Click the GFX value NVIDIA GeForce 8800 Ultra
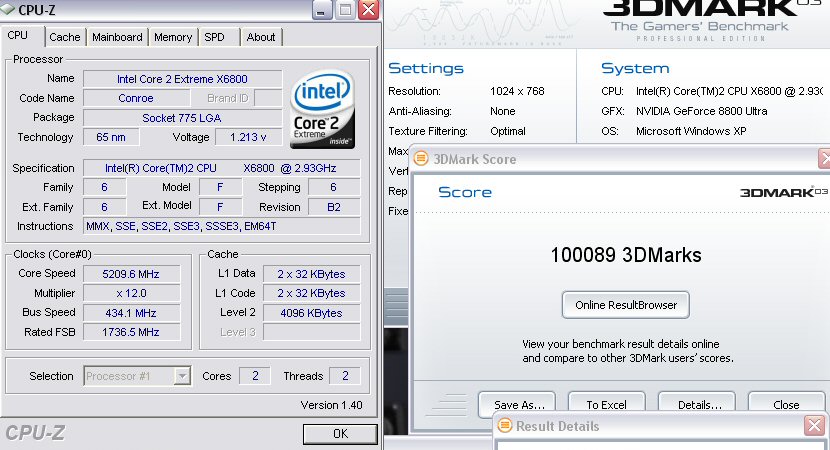Screen dimensions: 830x450 click(701, 111)
